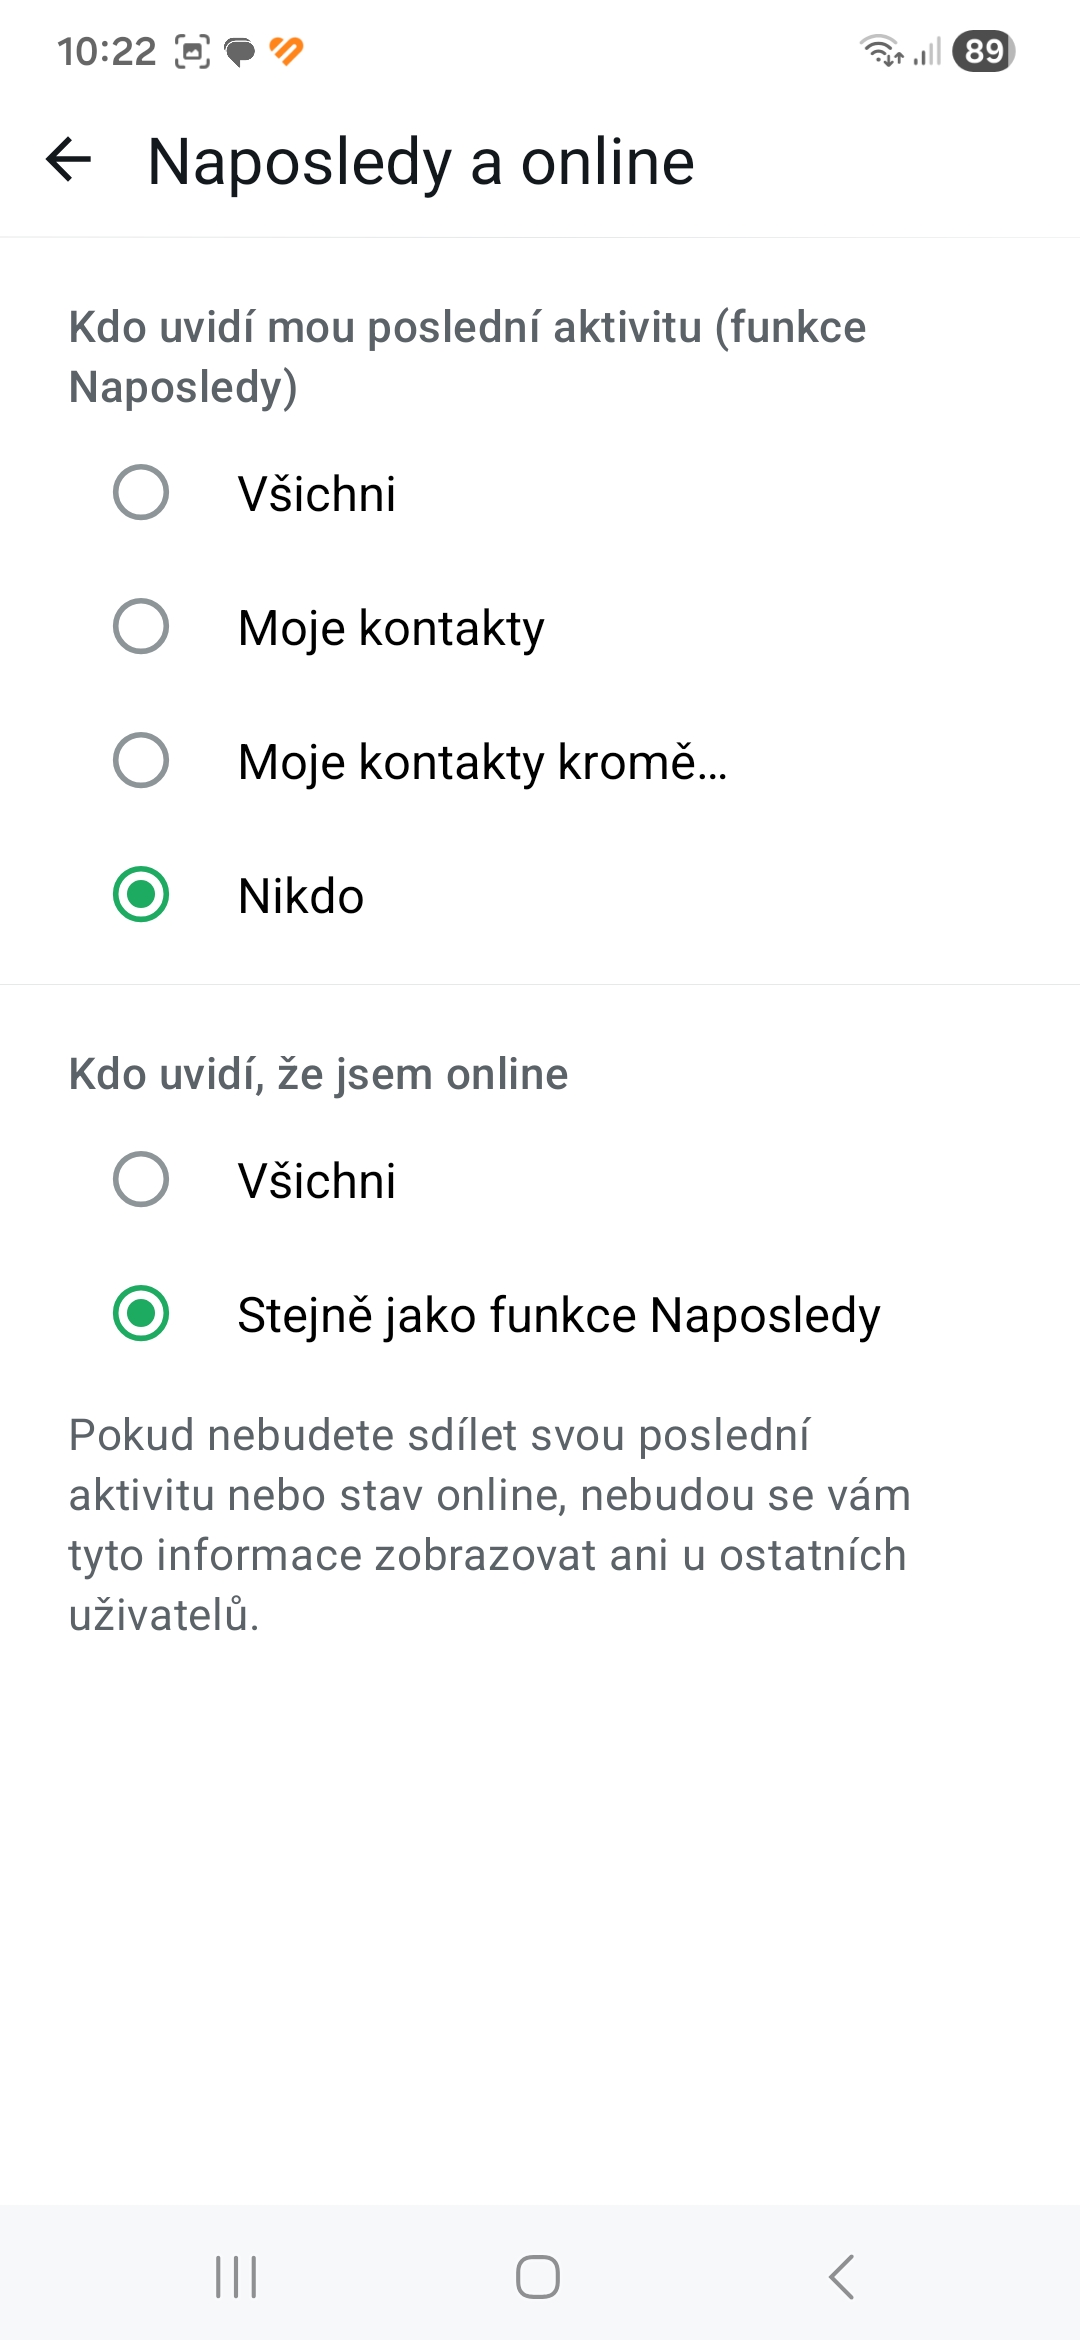This screenshot has width=1080, height=2340.
Task: Tap the Wi-Fi status icon
Action: (881, 50)
